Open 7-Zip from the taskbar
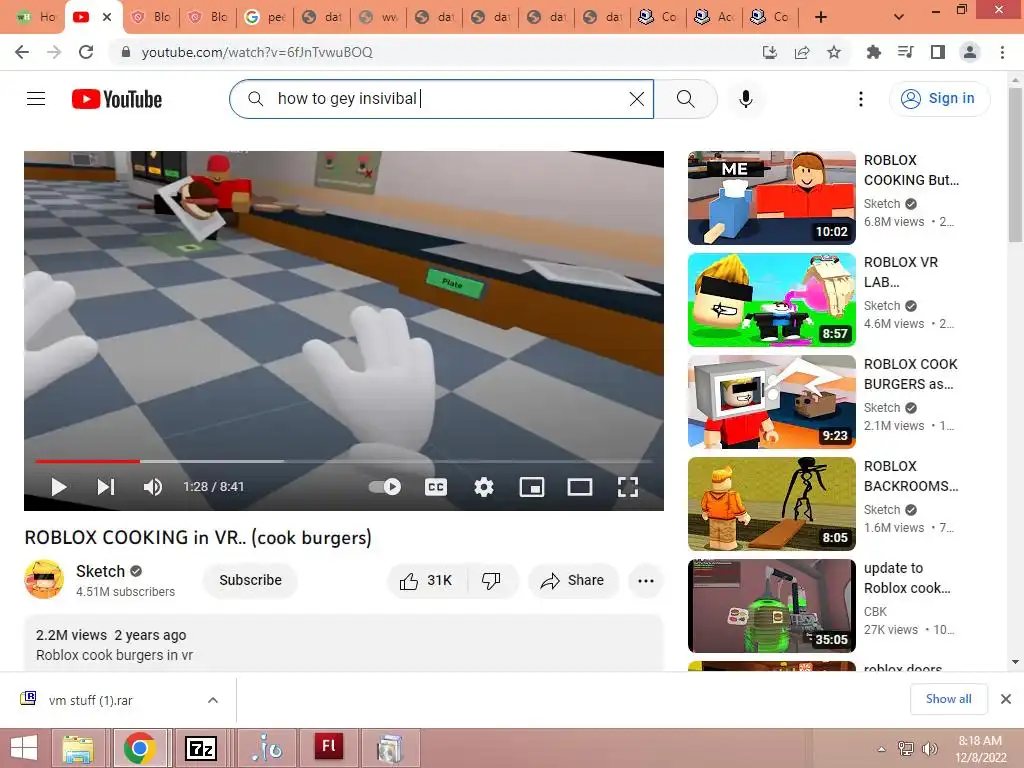1024x768 pixels. click(x=201, y=748)
